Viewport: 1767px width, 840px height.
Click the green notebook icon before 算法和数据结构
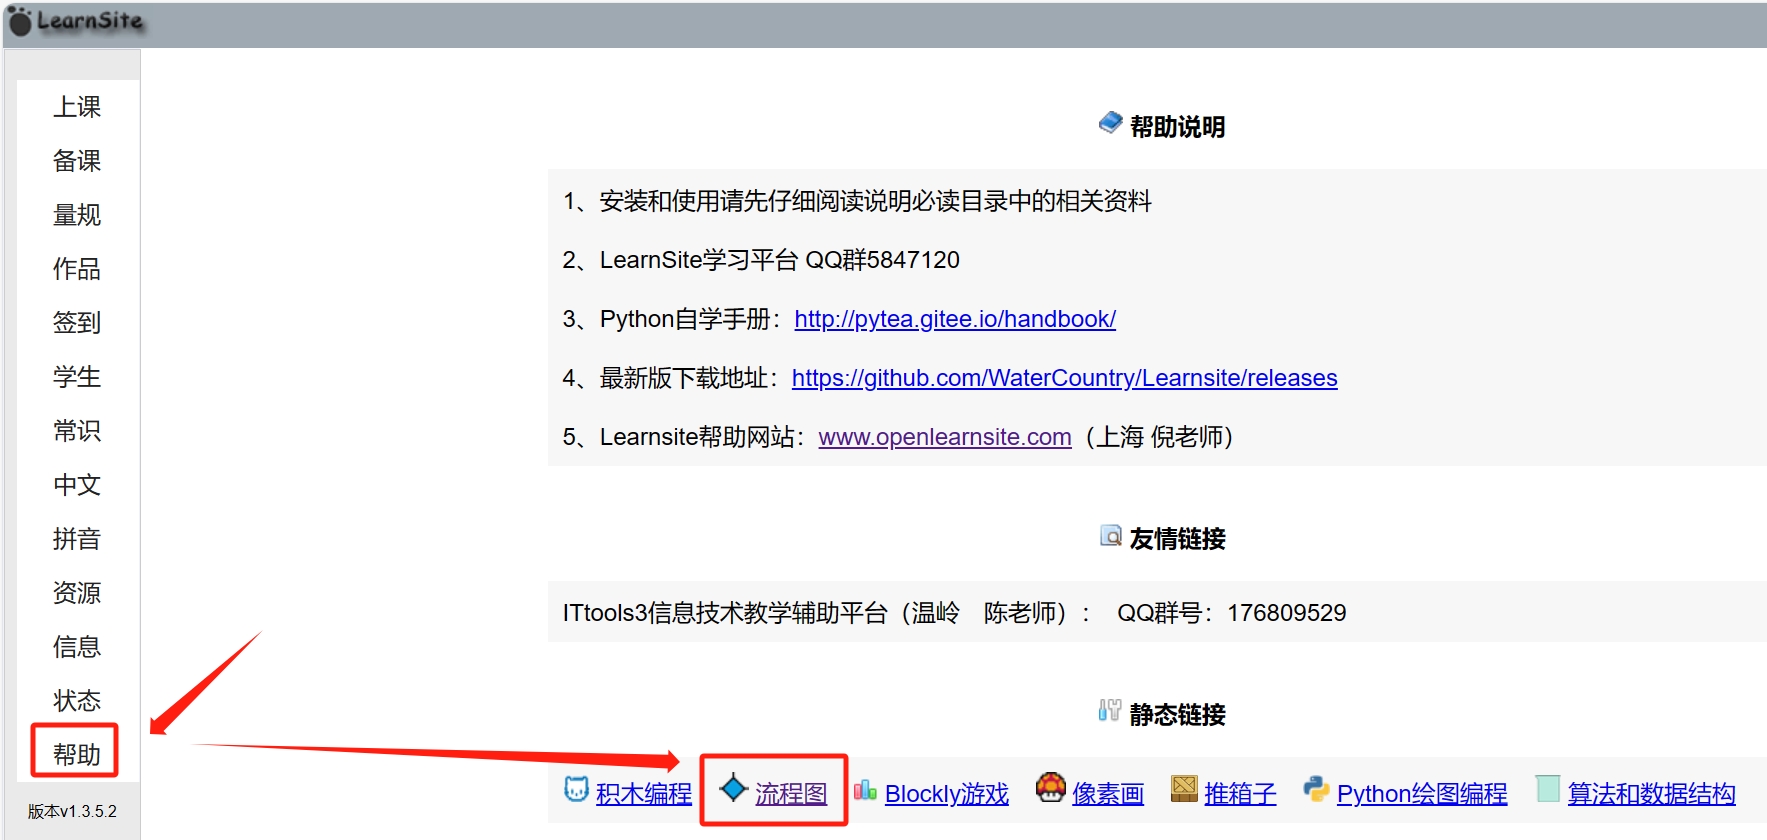(x=1548, y=789)
